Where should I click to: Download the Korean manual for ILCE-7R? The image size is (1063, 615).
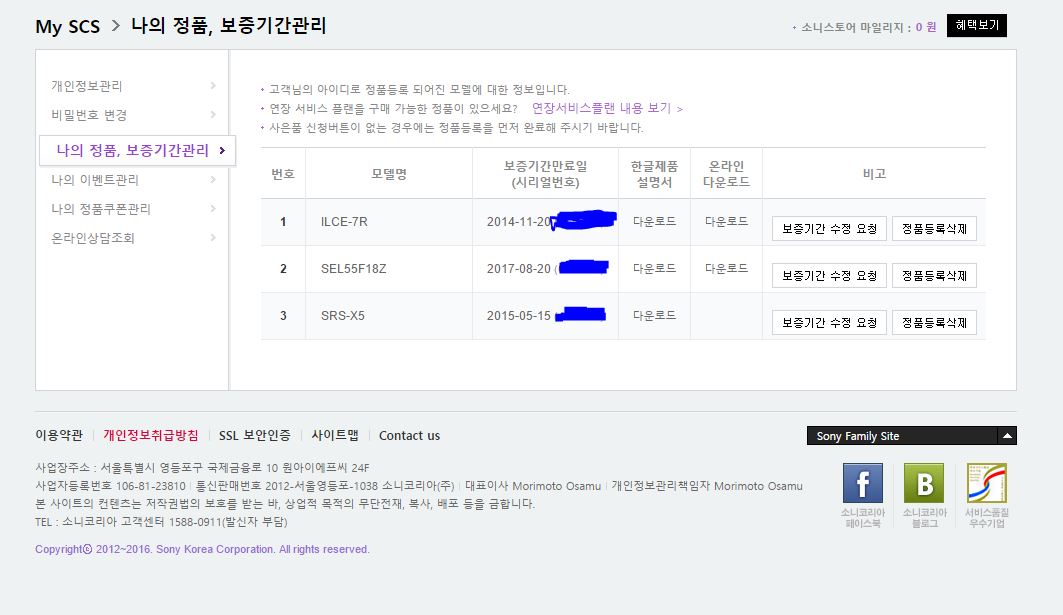click(654, 221)
